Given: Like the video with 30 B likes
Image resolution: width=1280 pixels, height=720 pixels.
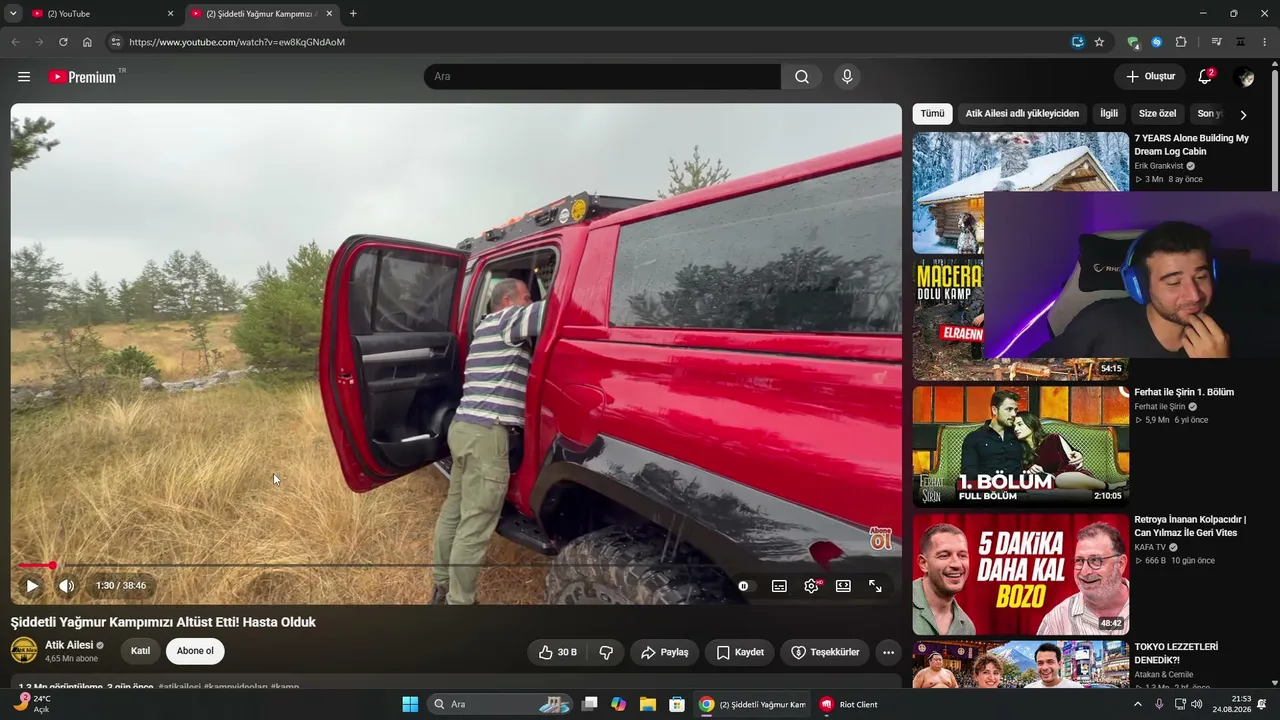Looking at the screenshot, I should [557, 652].
